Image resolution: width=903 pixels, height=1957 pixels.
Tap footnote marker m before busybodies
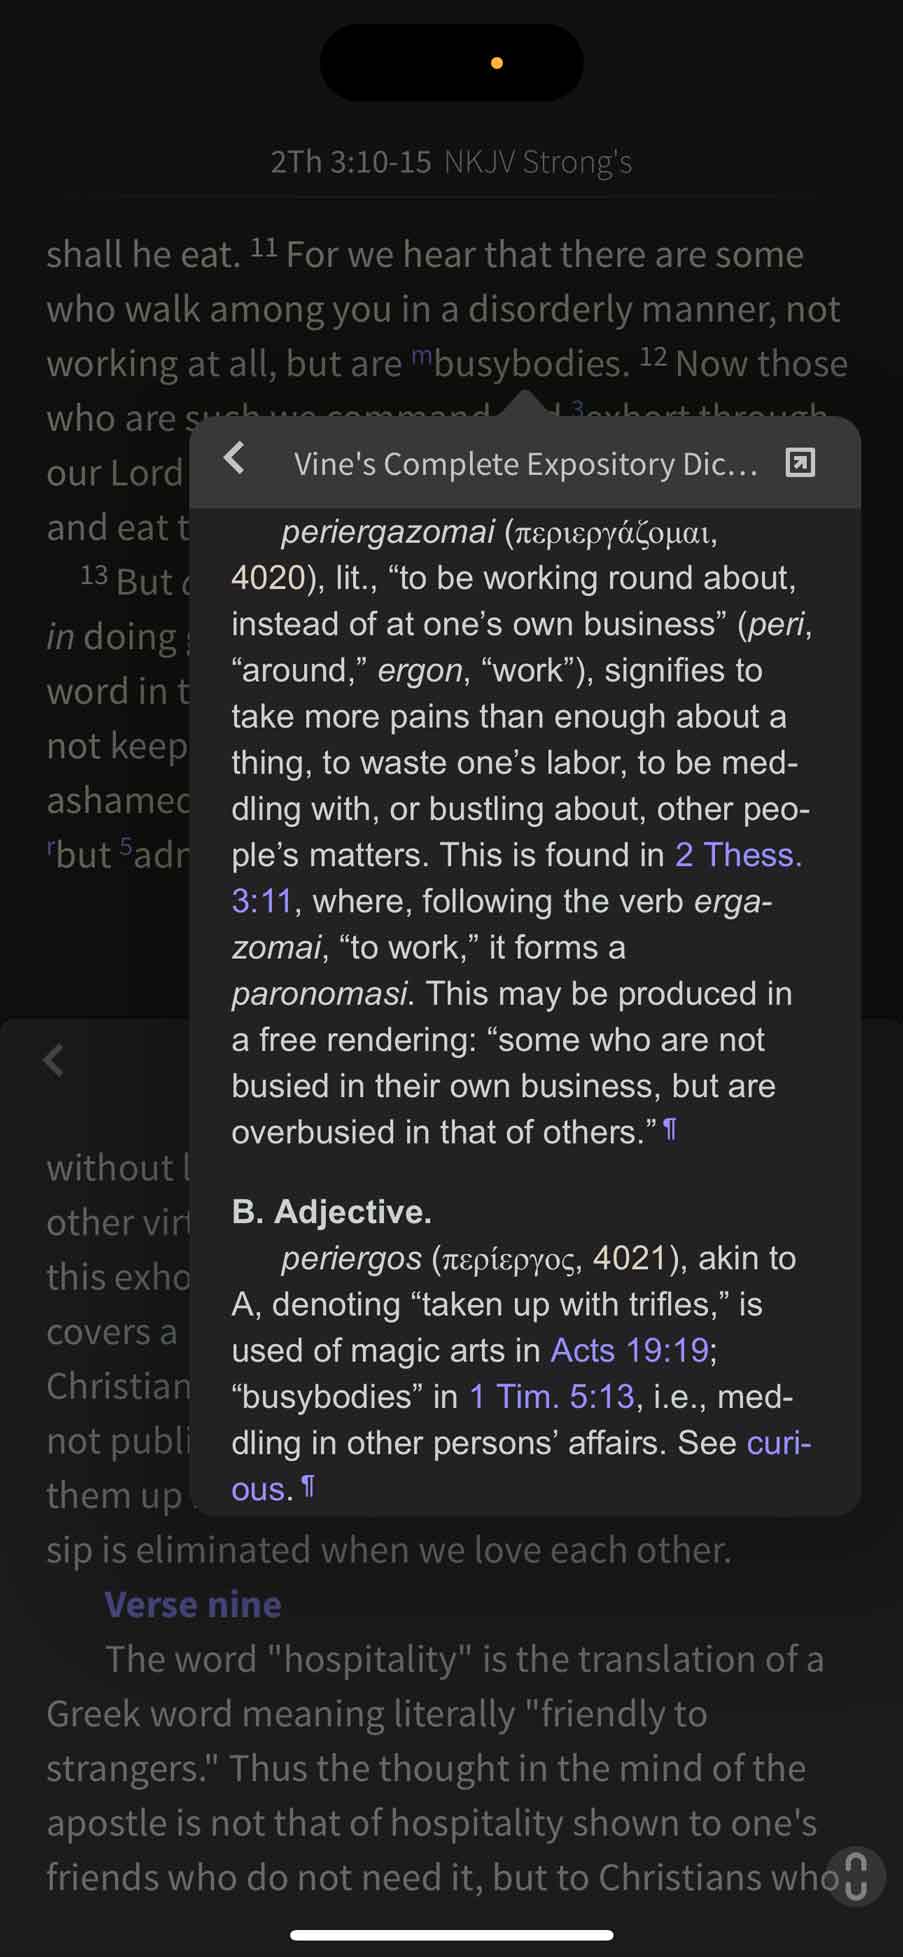pos(421,357)
